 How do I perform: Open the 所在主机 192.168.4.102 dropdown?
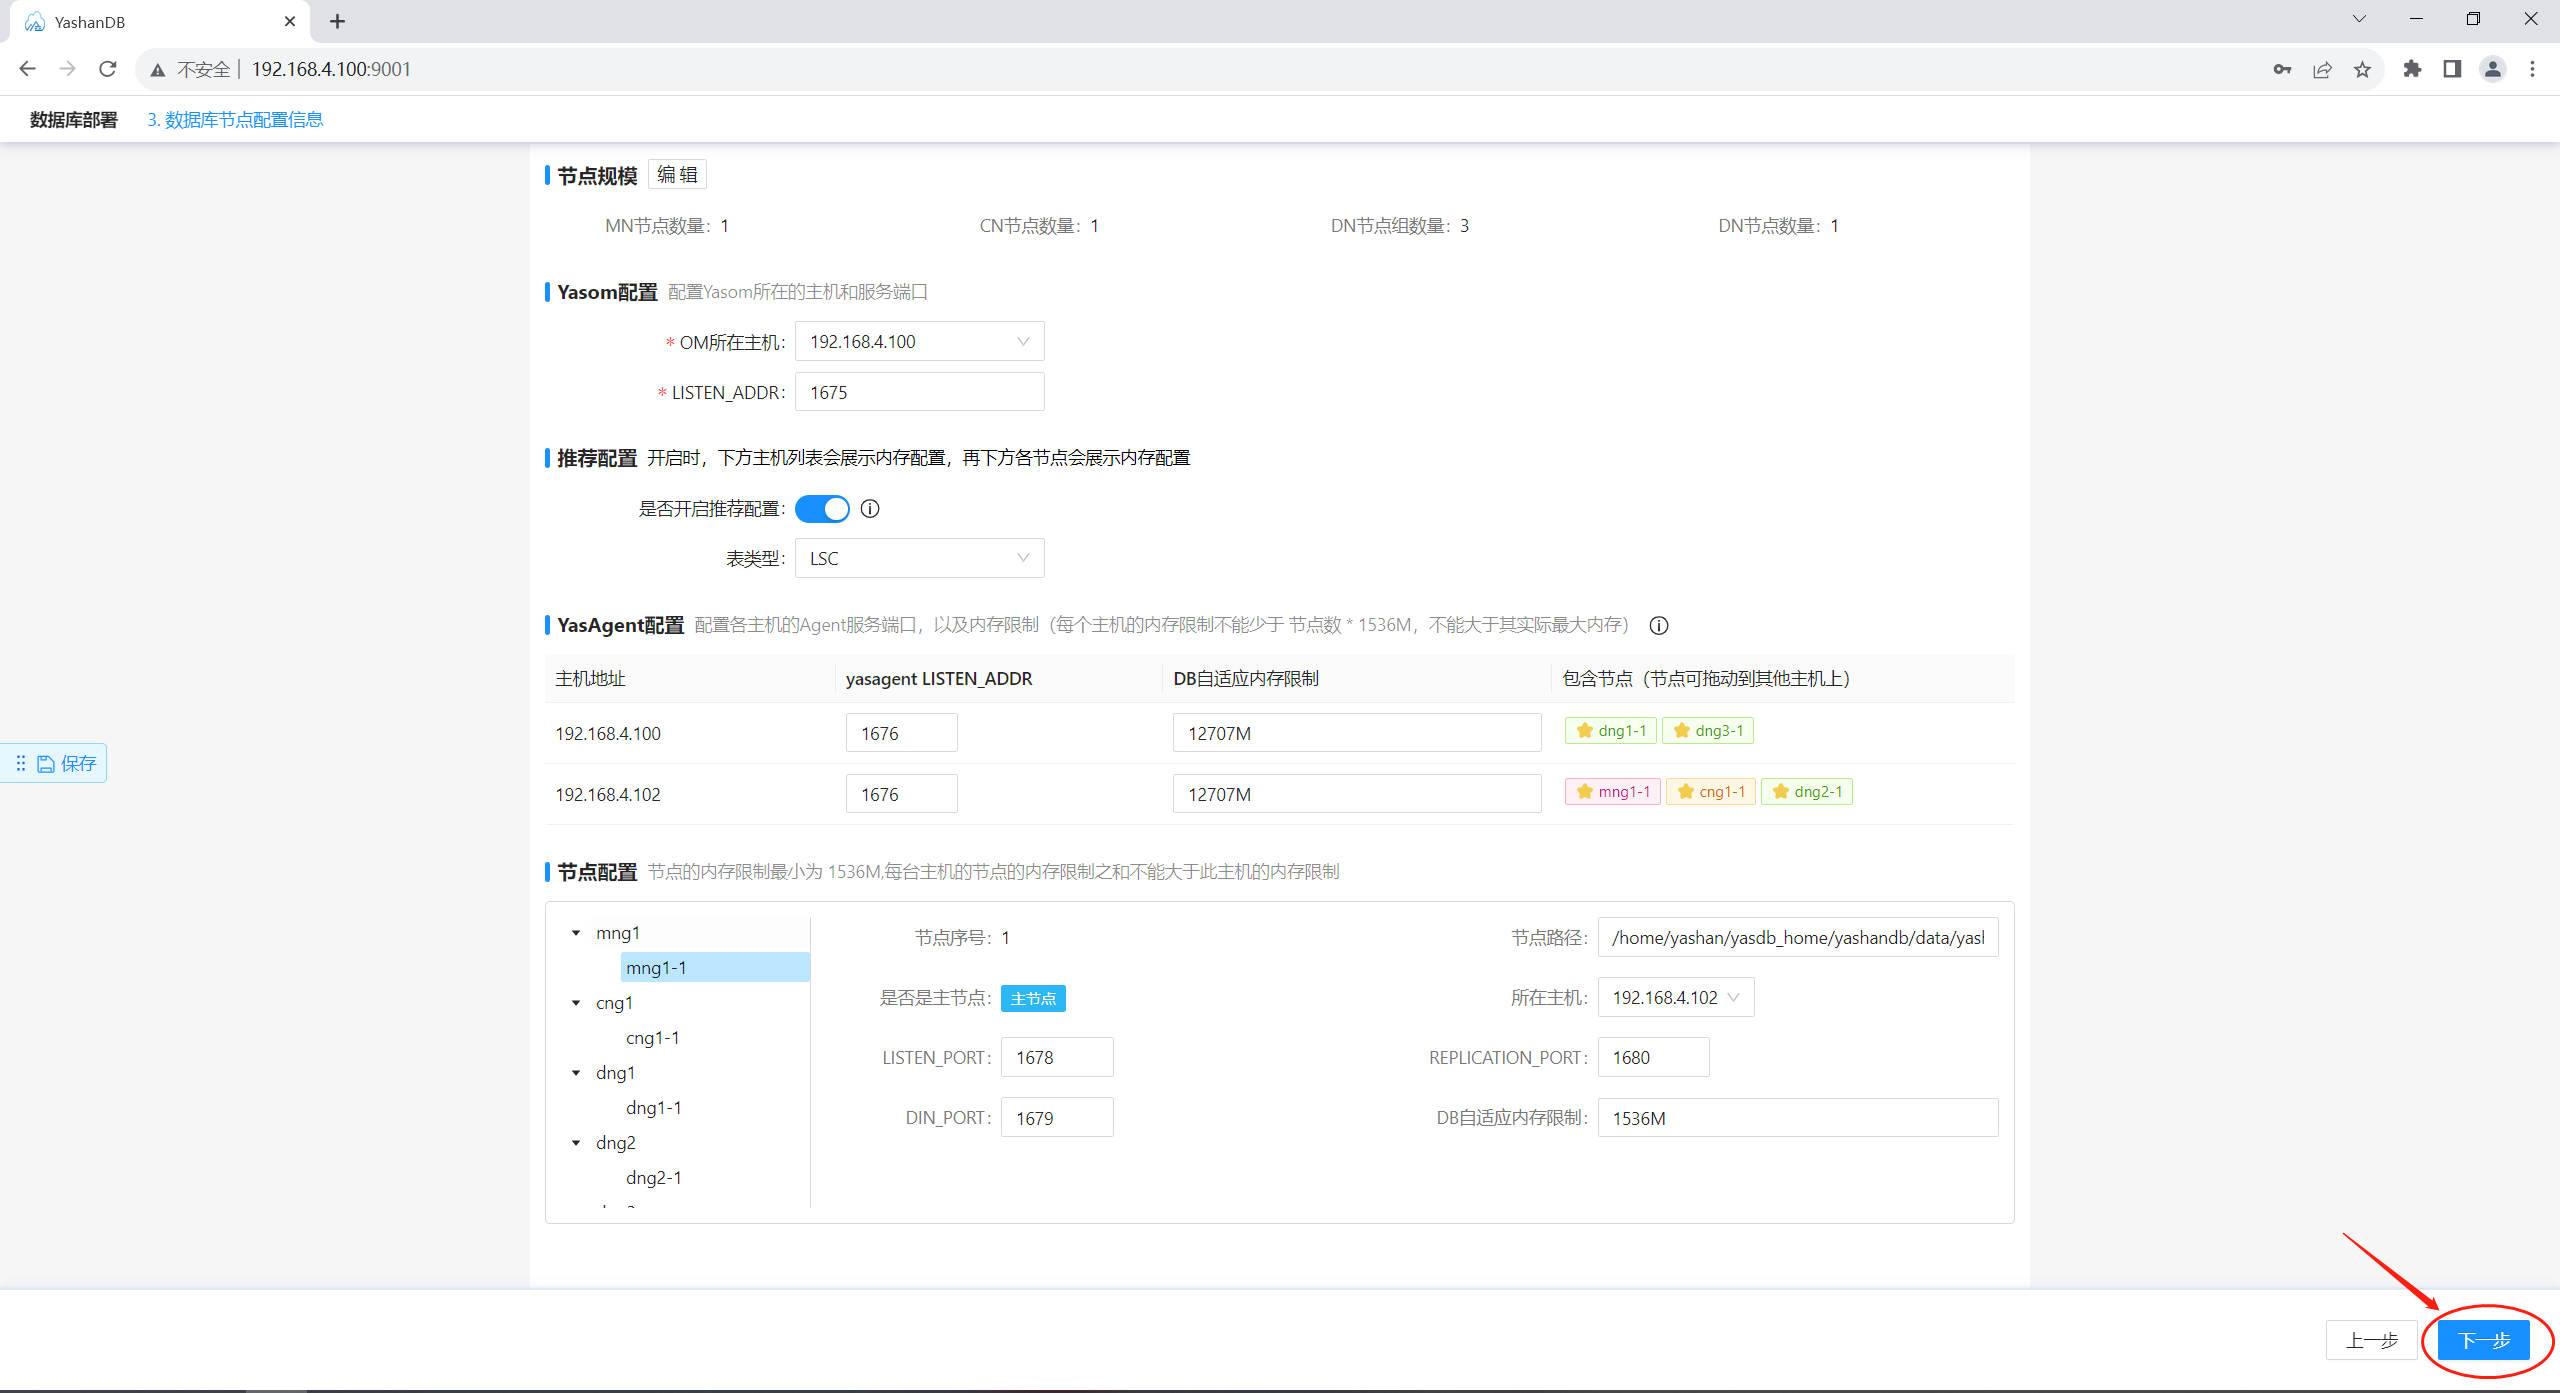click(x=1676, y=998)
